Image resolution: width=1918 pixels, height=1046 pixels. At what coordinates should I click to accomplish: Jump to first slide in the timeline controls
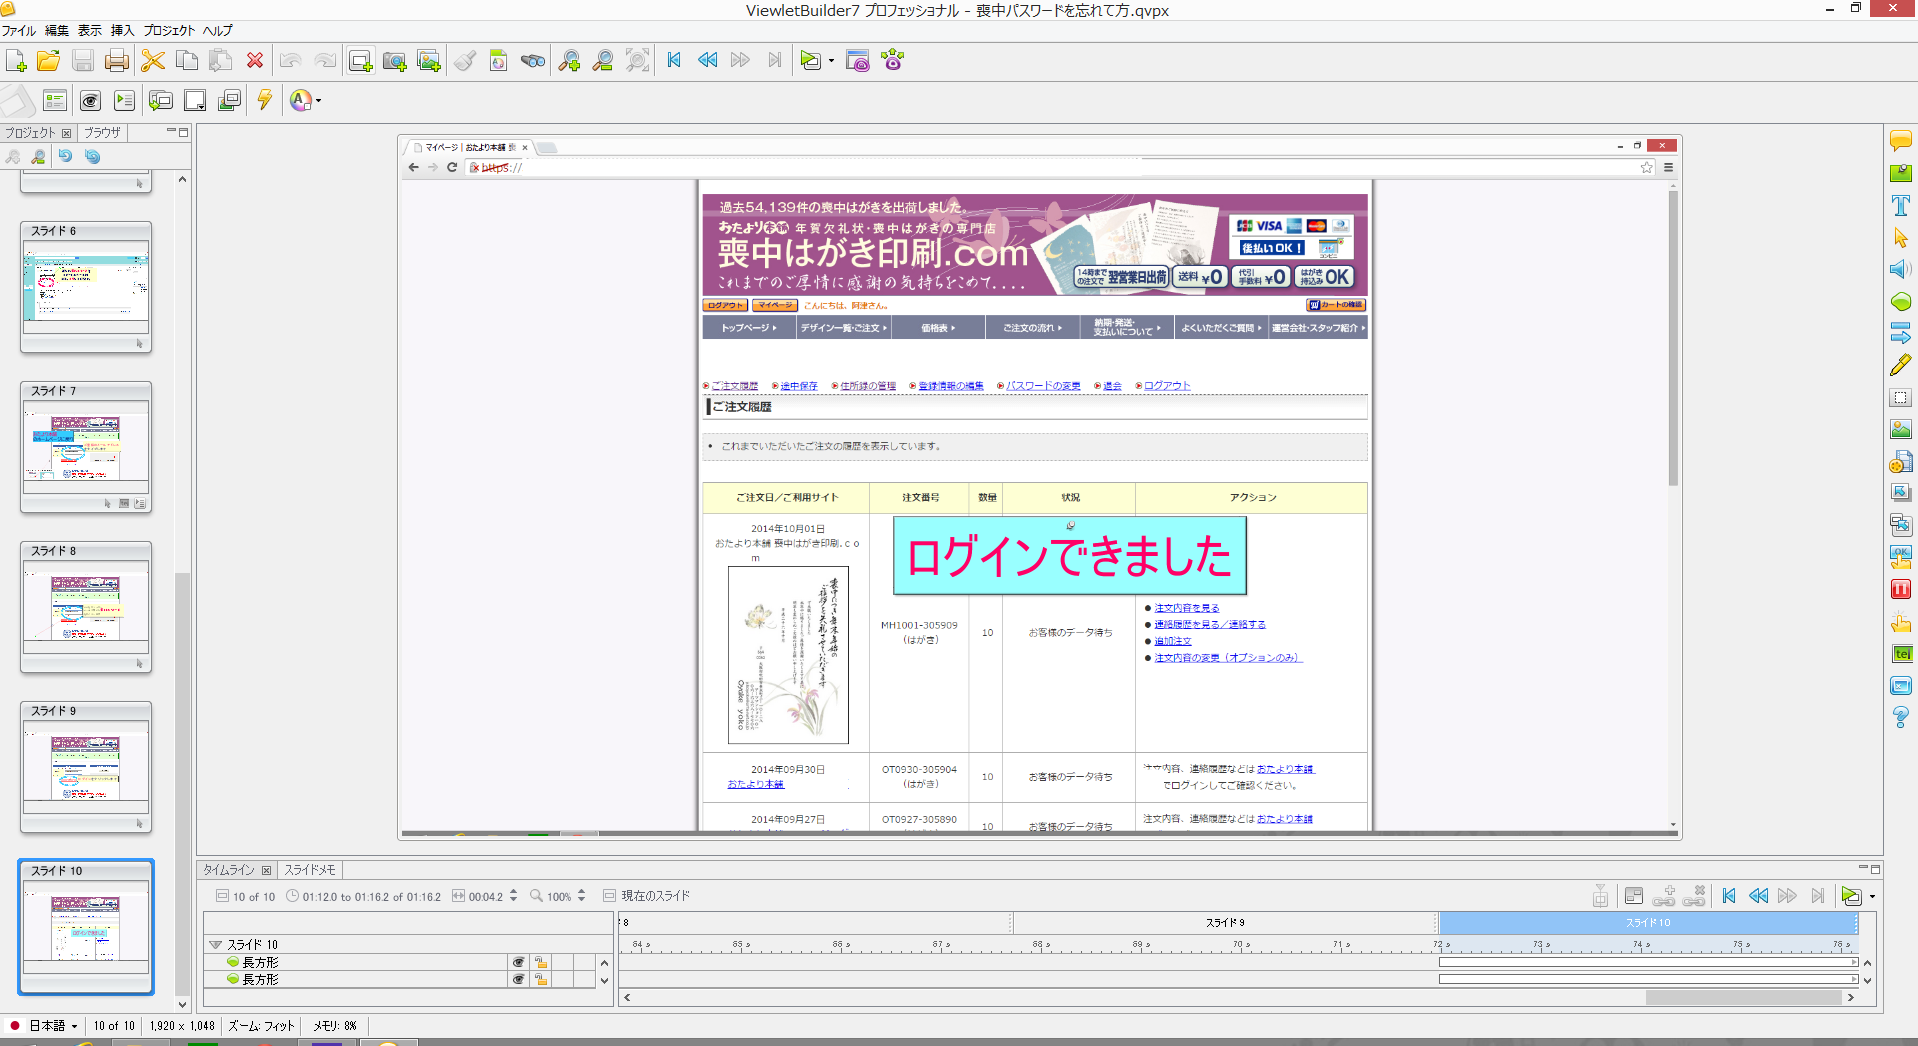pos(1729,896)
